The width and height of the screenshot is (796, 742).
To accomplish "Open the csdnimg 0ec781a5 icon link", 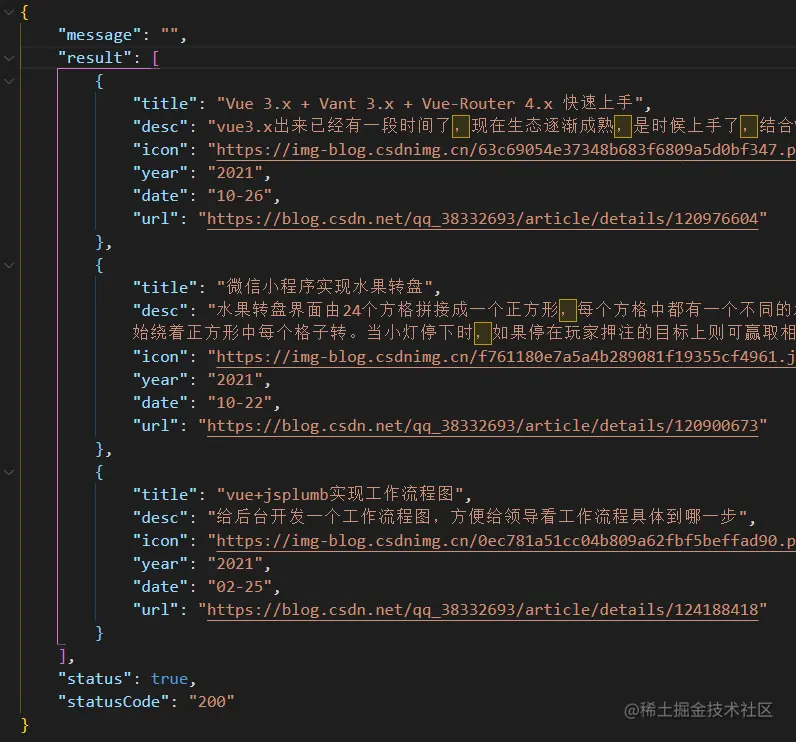I will (x=506, y=541).
